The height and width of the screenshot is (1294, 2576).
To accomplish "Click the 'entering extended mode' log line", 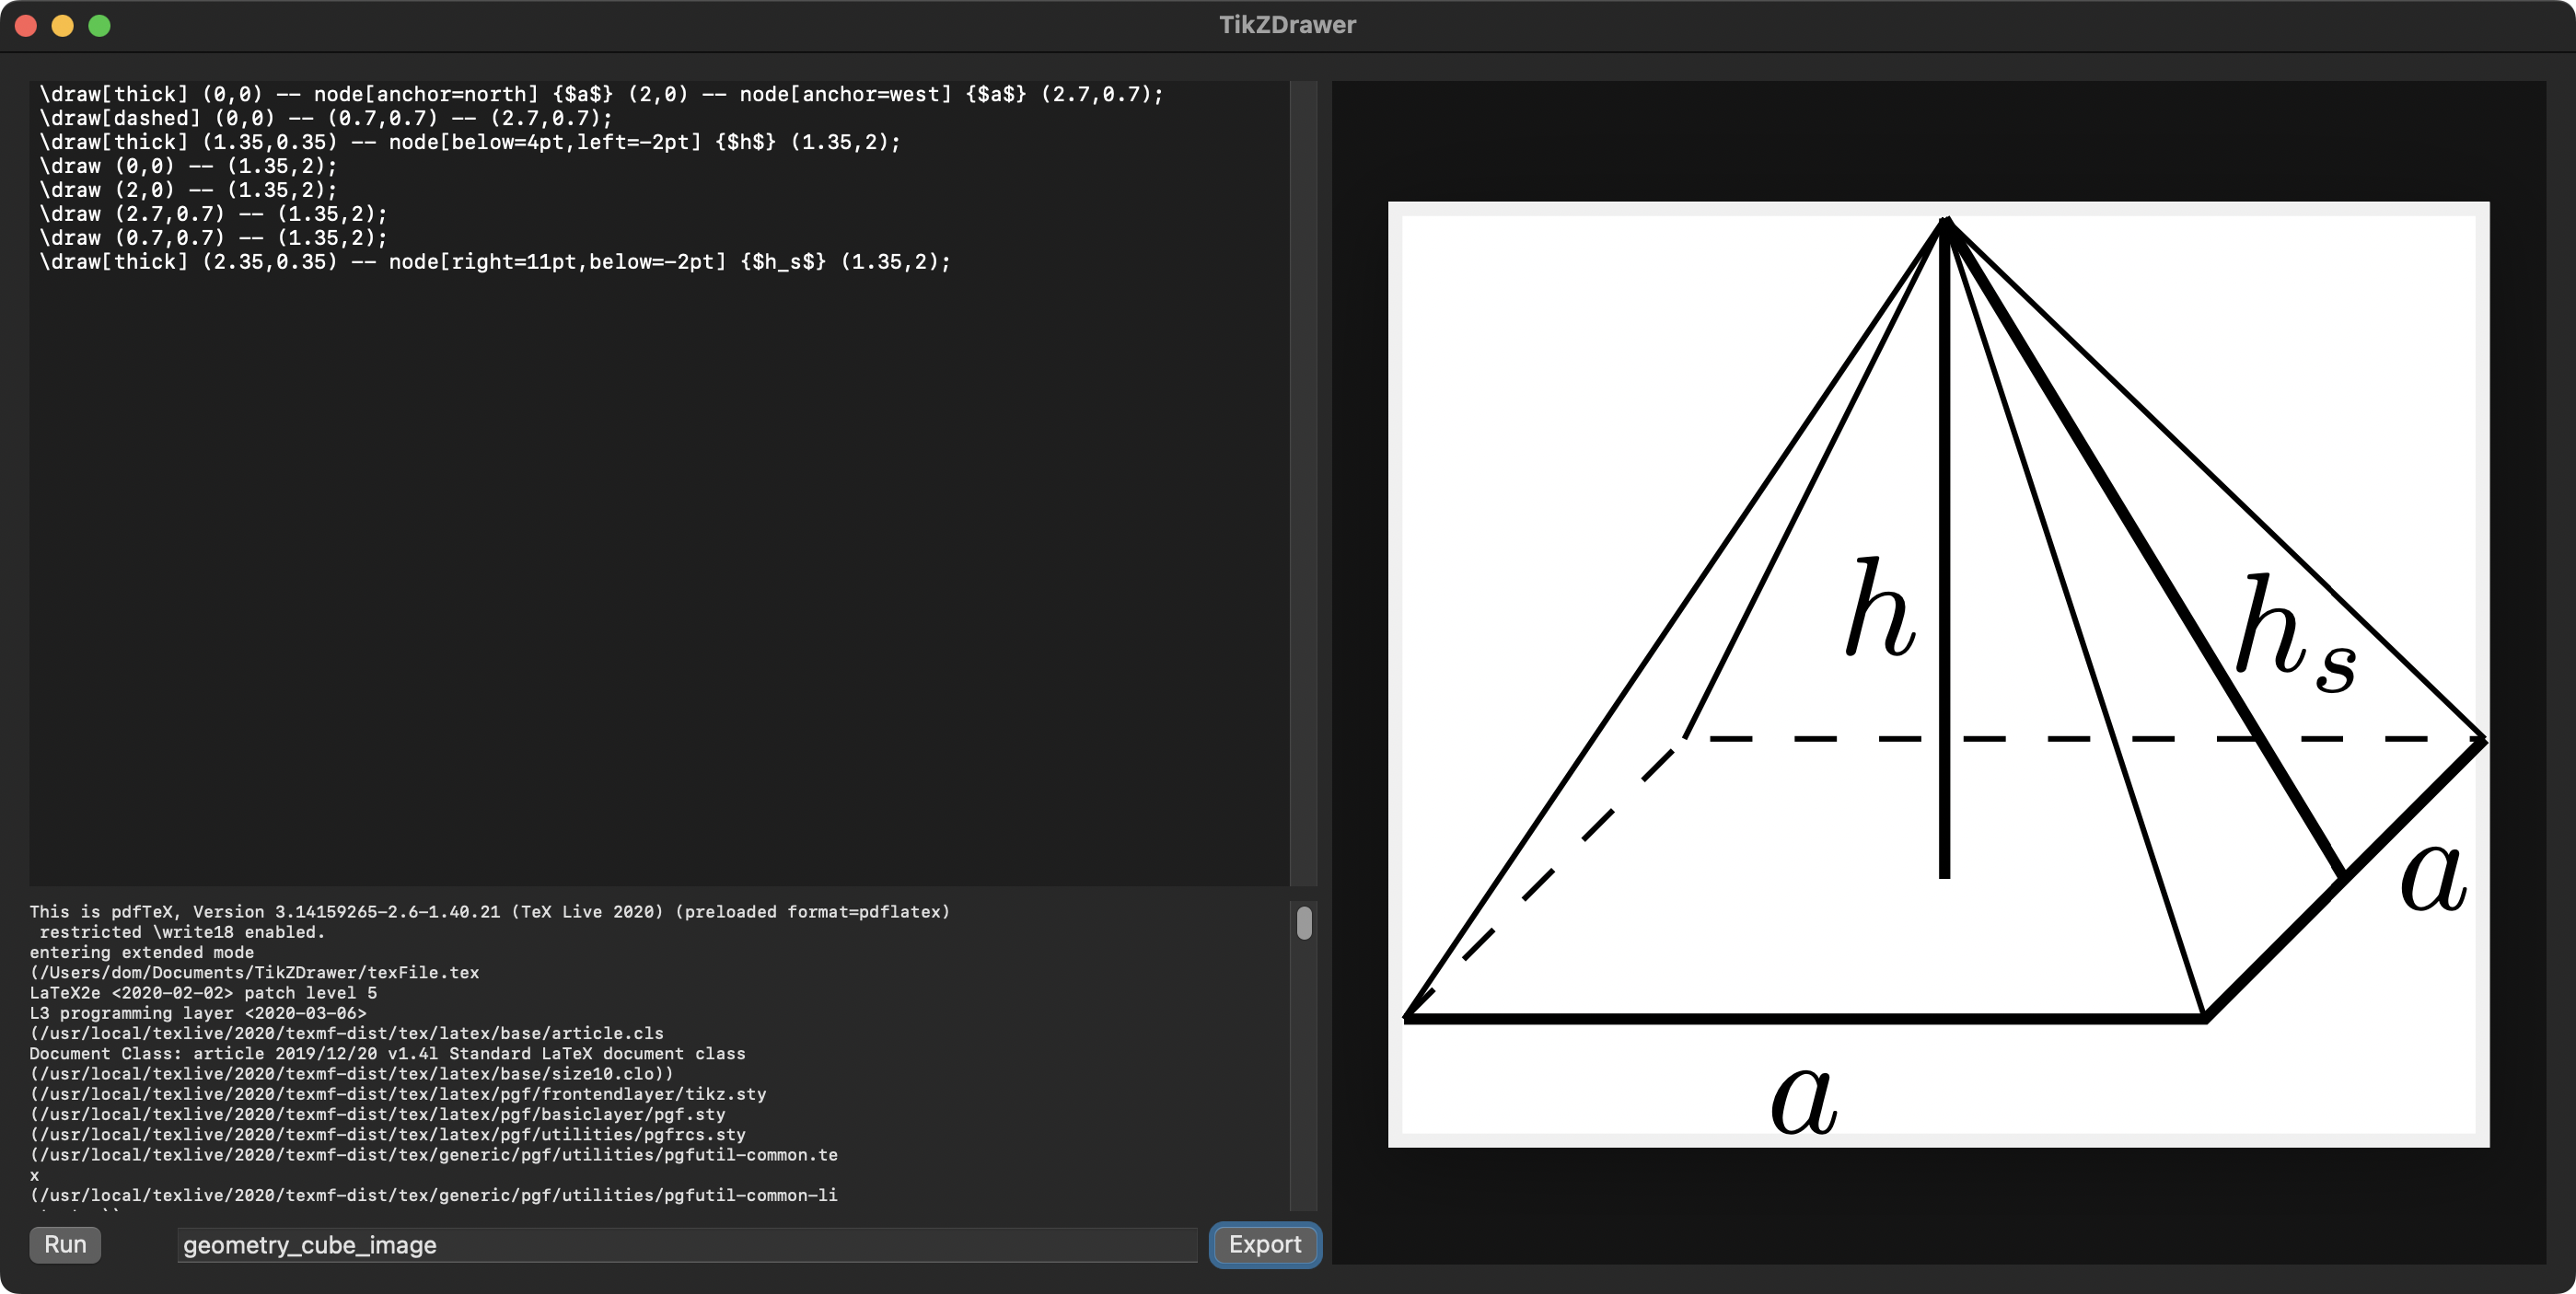I will [x=141, y=952].
